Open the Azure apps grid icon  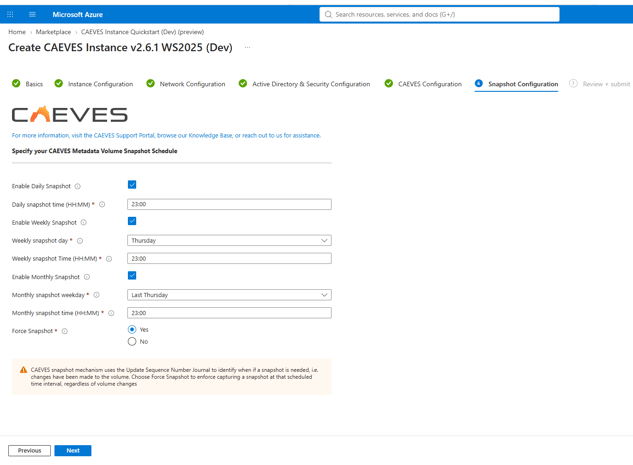click(x=10, y=15)
